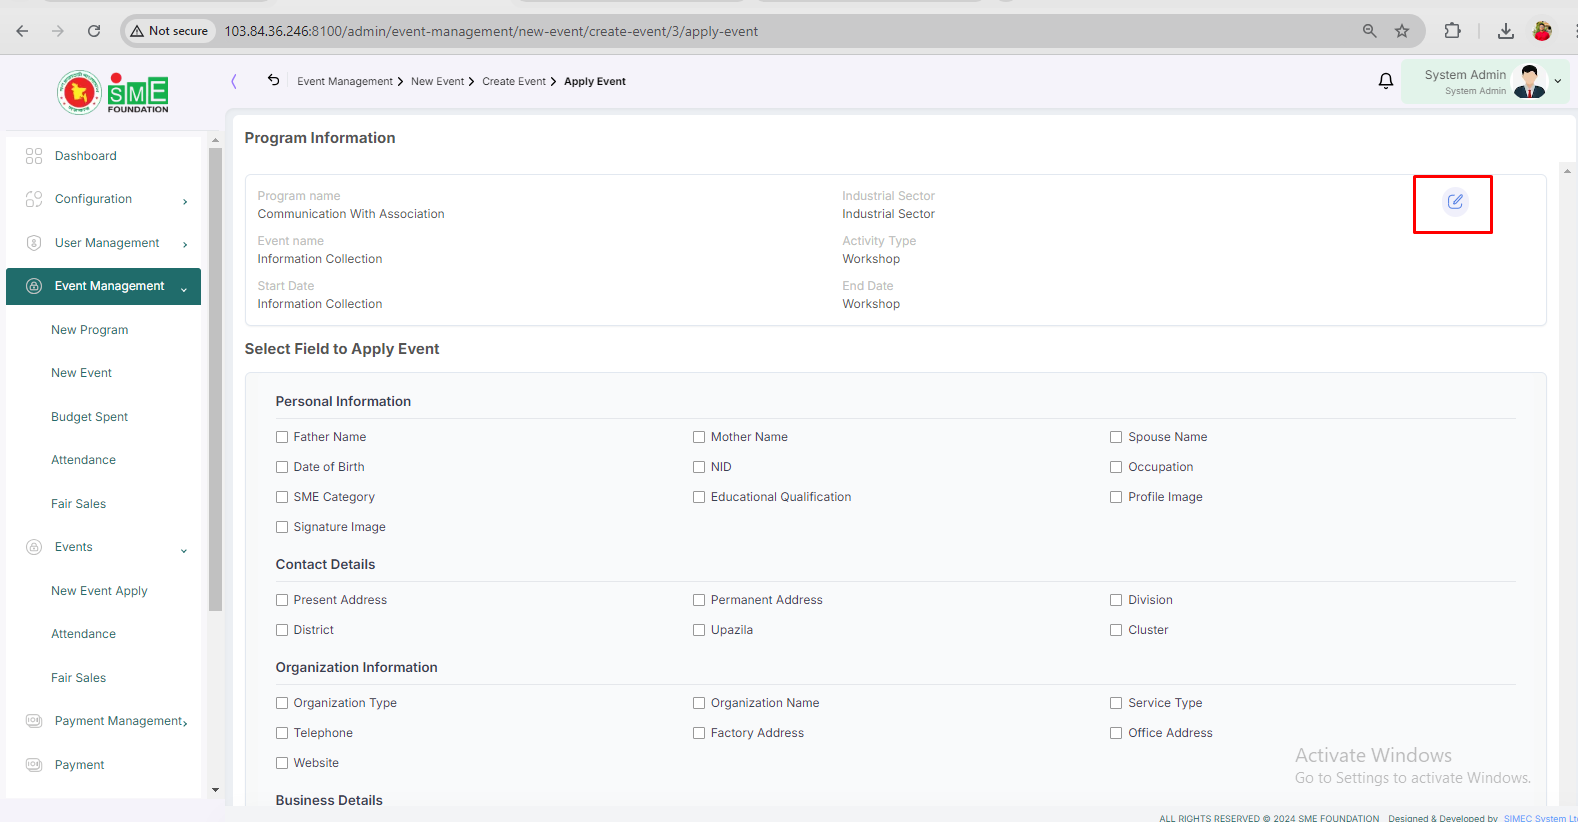Go to Create Event breadcrumb link
The image size is (1578, 822).
(x=514, y=82)
